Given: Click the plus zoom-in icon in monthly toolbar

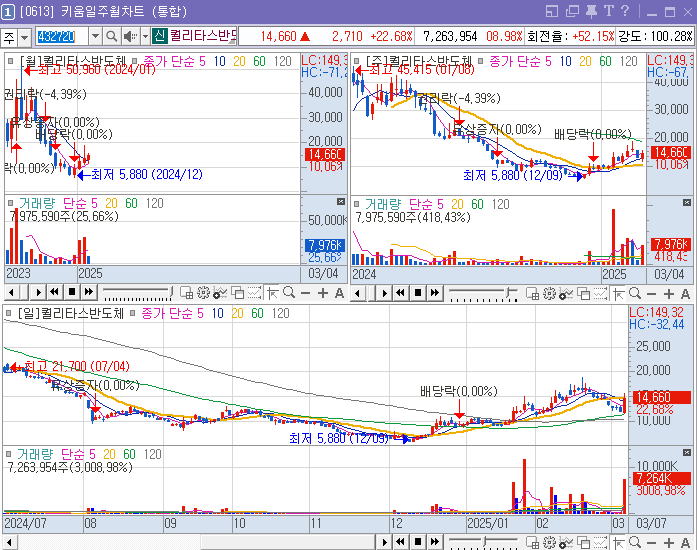Looking at the screenshot, I should coord(323,293).
